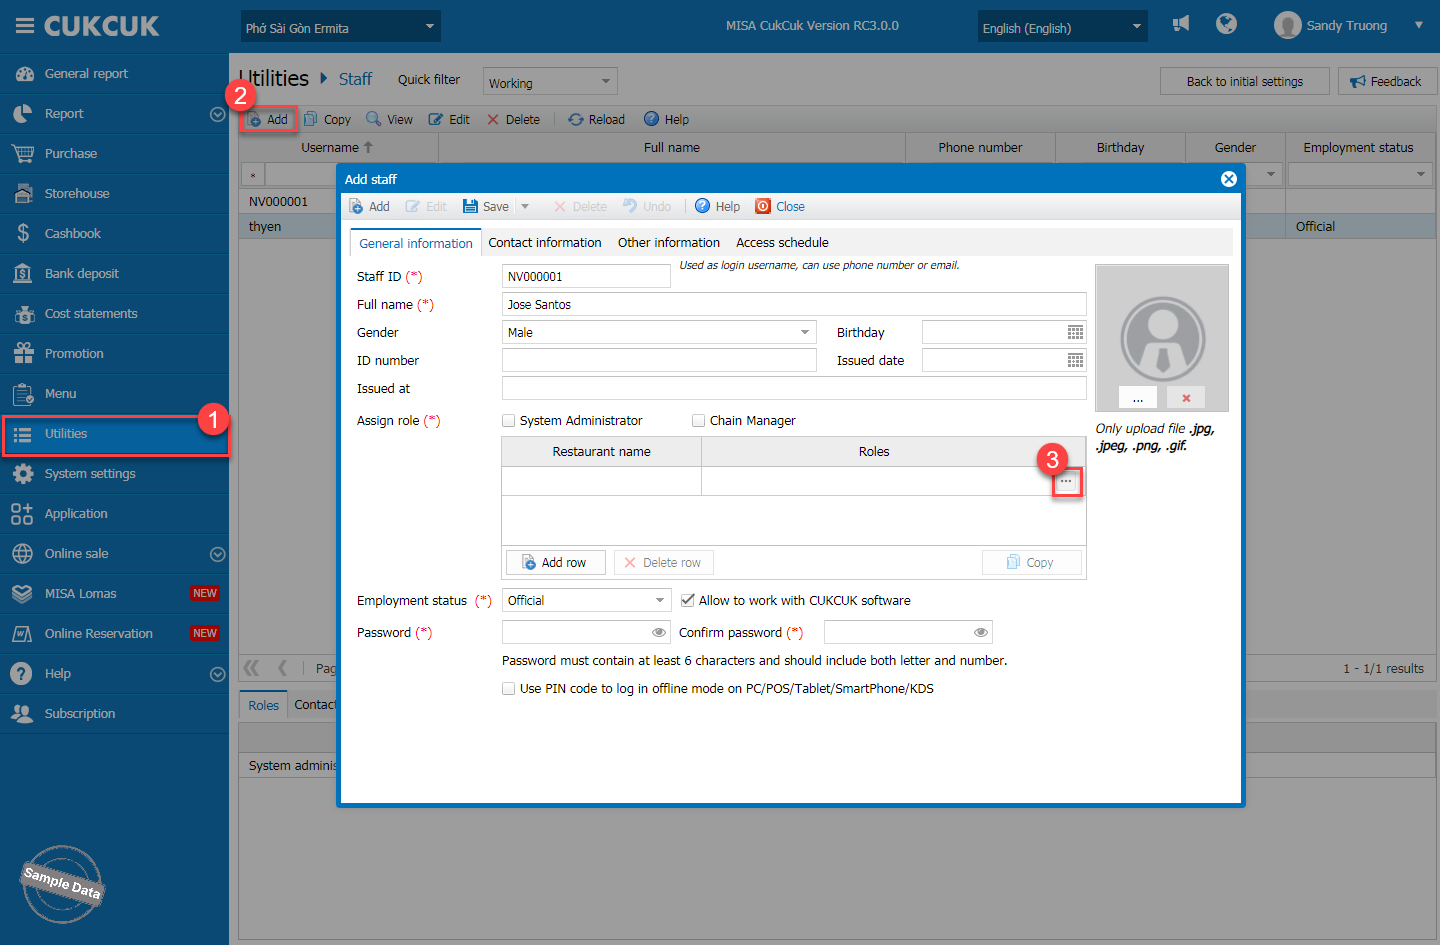Open Promotion in sidebar
1440x945 pixels.
point(114,354)
